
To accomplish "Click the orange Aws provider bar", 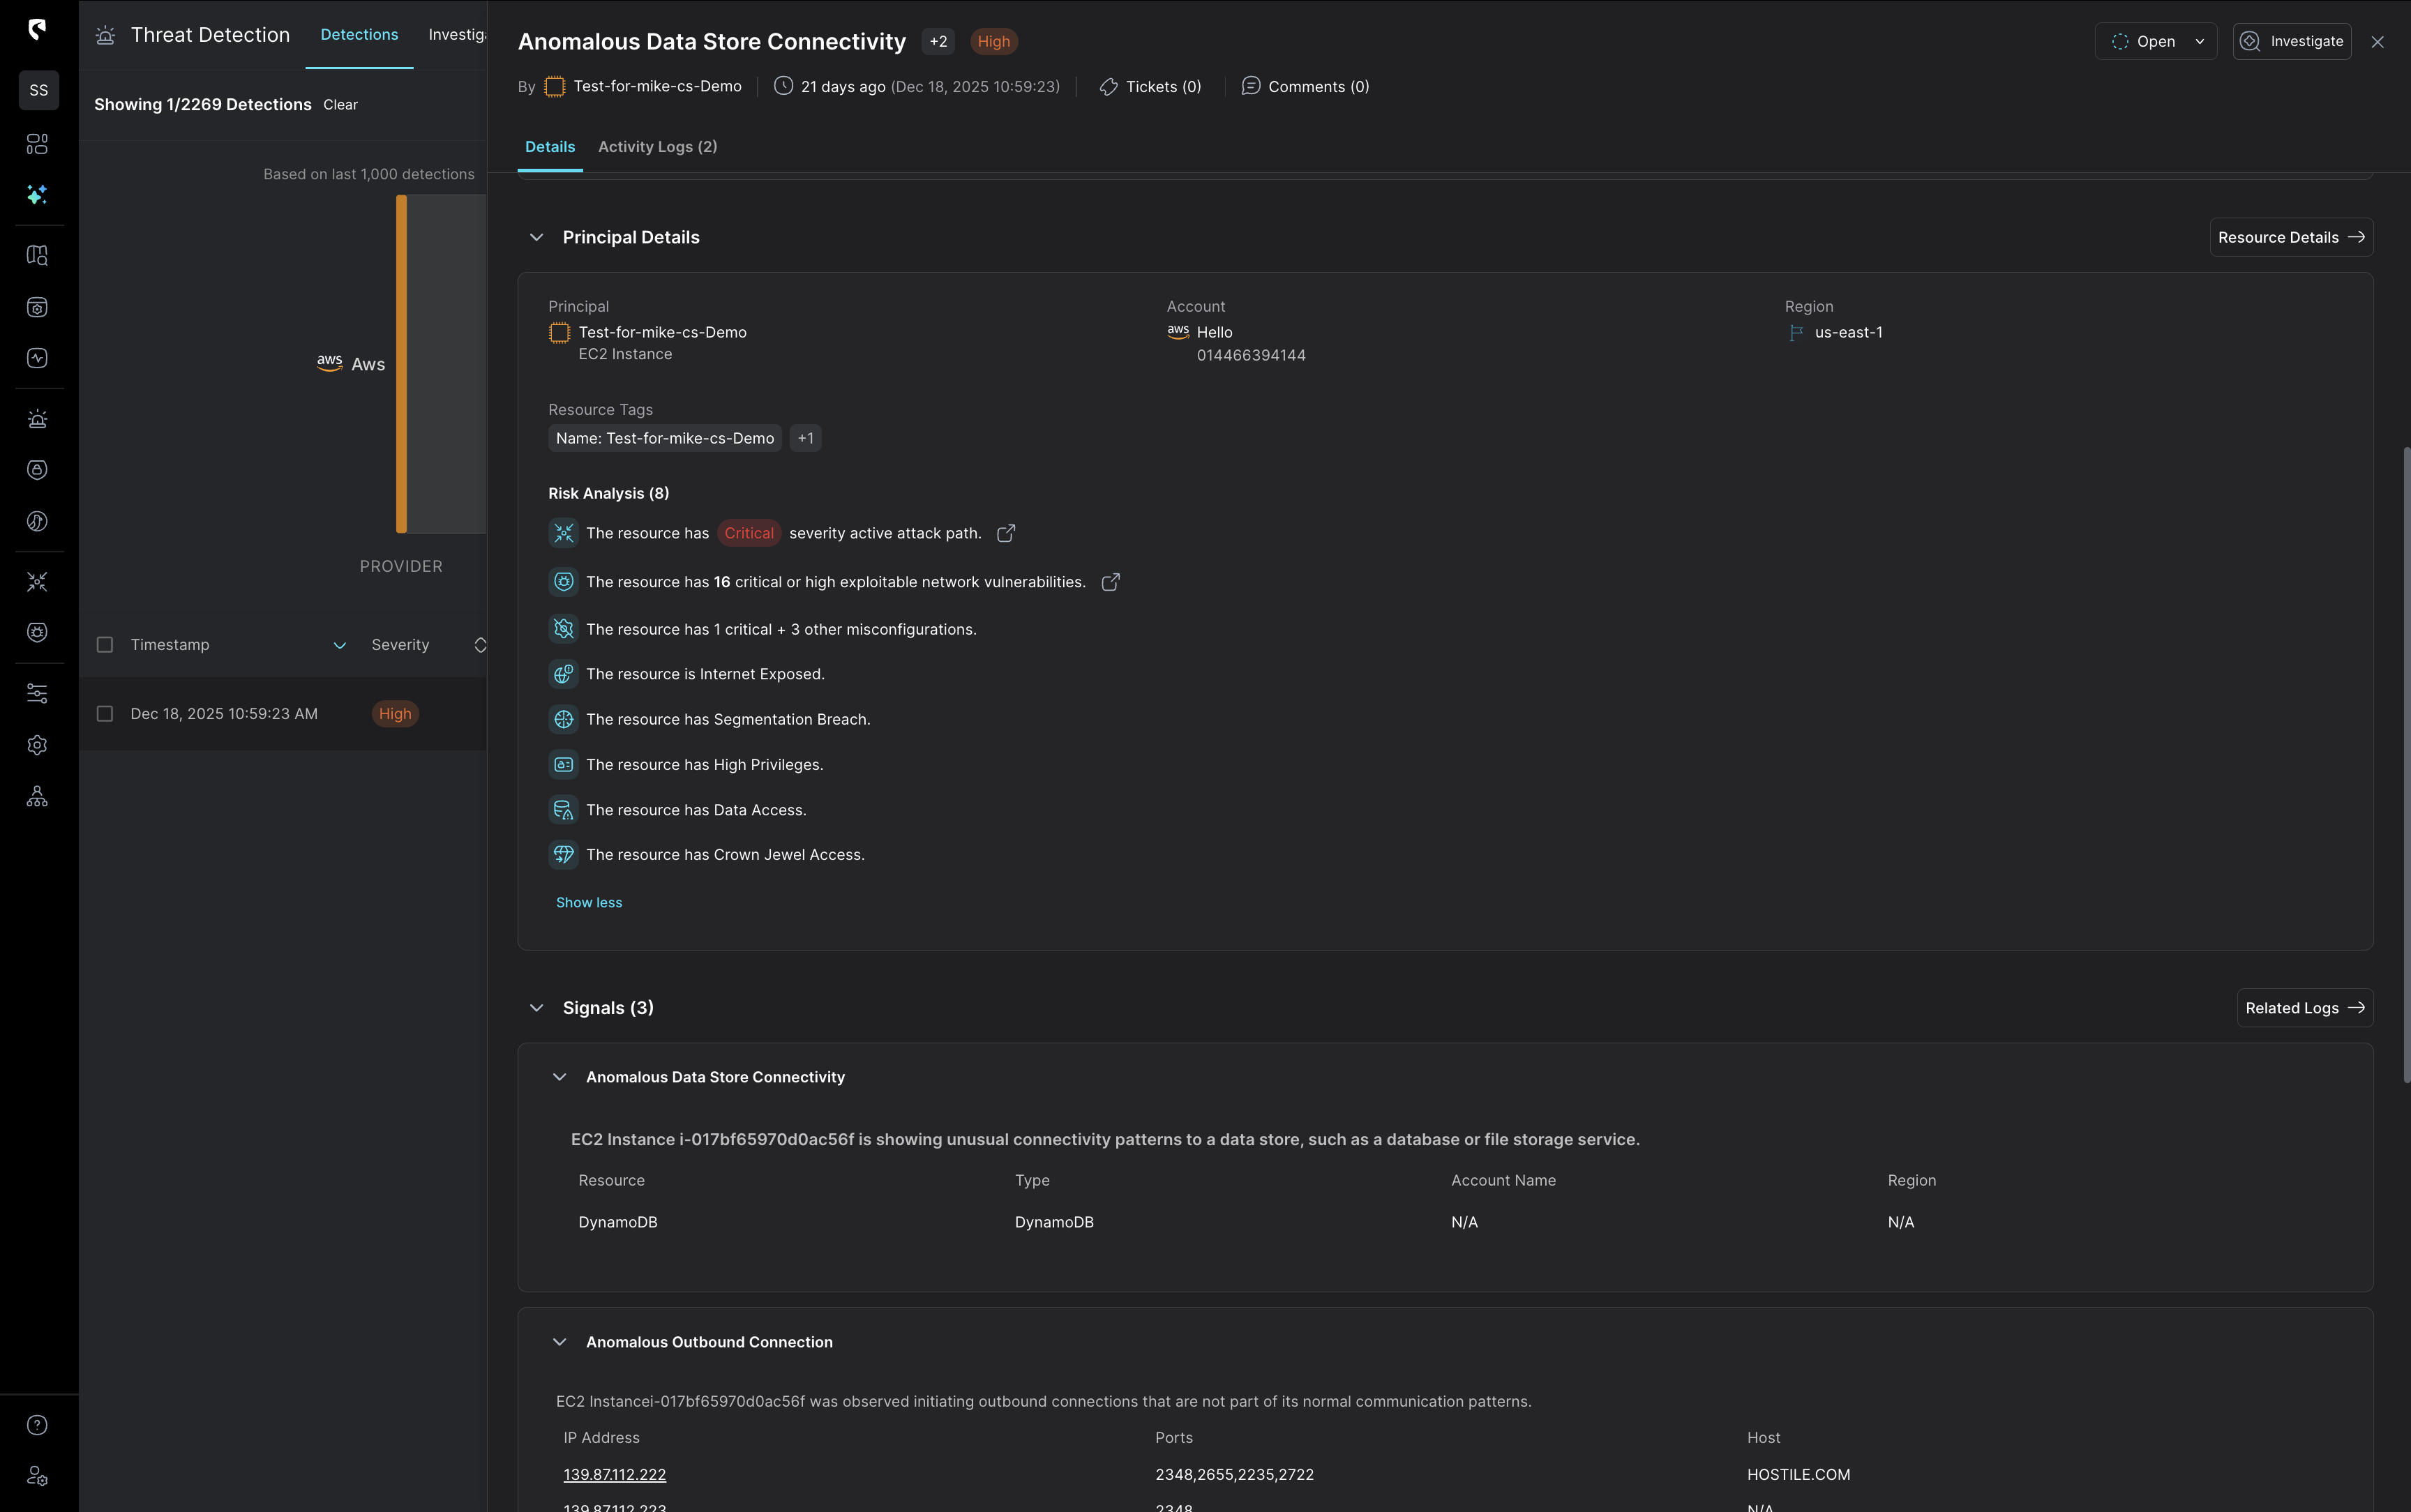I will pos(401,364).
